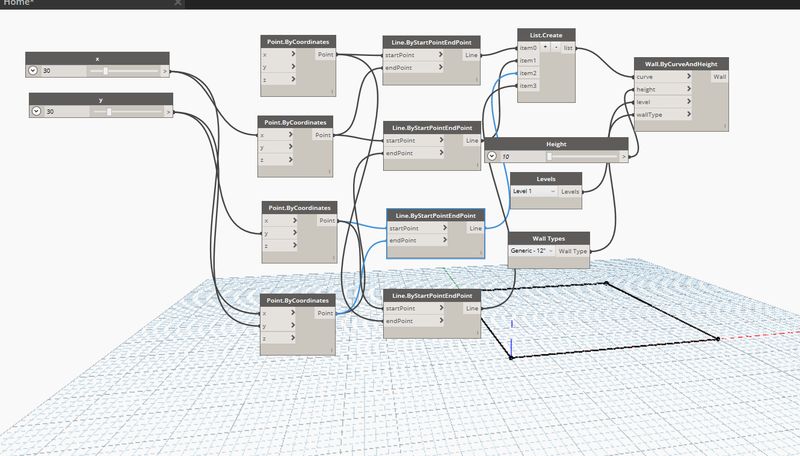
Task: Click the wallType input port on Wall.ByCurveAndHeight
Action: pos(663,115)
